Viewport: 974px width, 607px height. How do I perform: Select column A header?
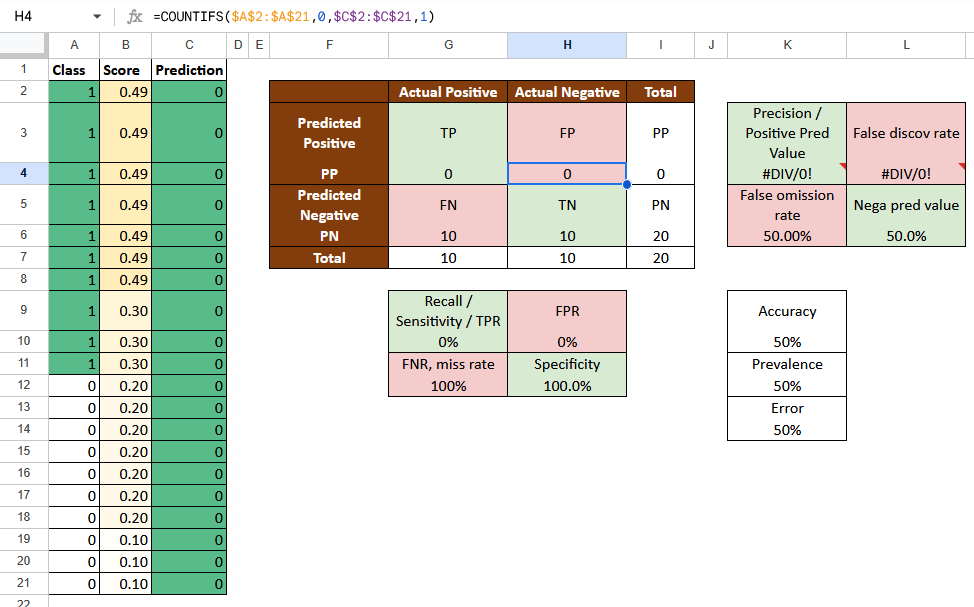point(74,45)
